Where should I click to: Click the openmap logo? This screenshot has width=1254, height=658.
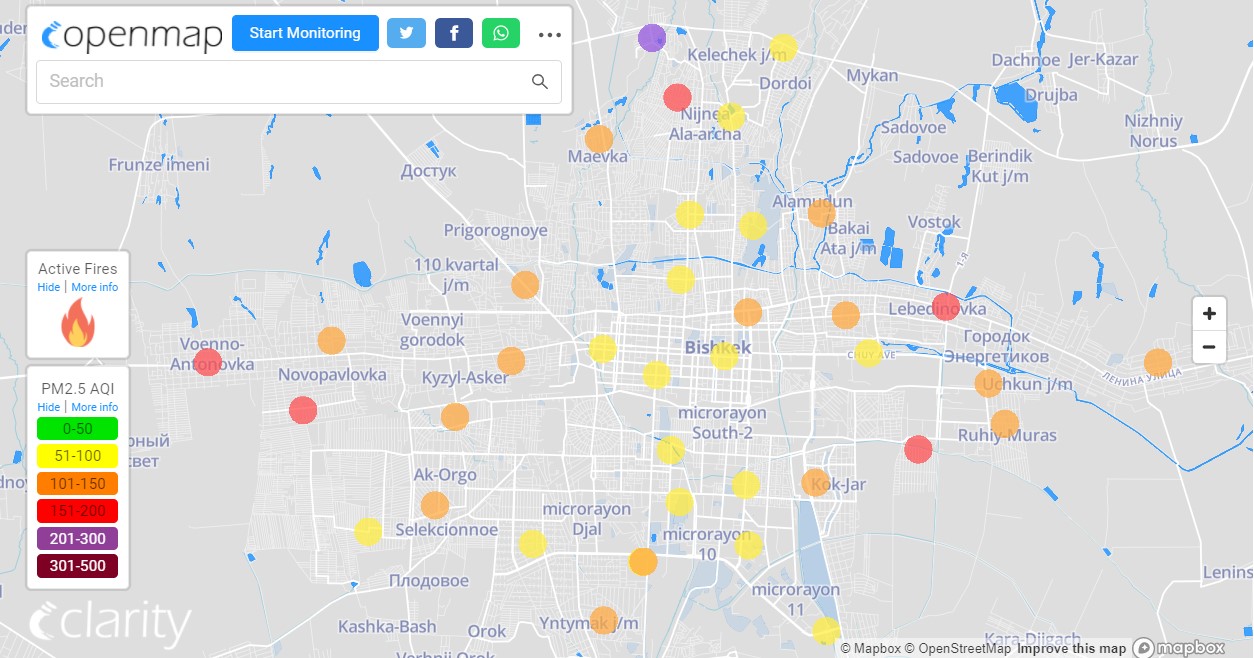pos(132,35)
